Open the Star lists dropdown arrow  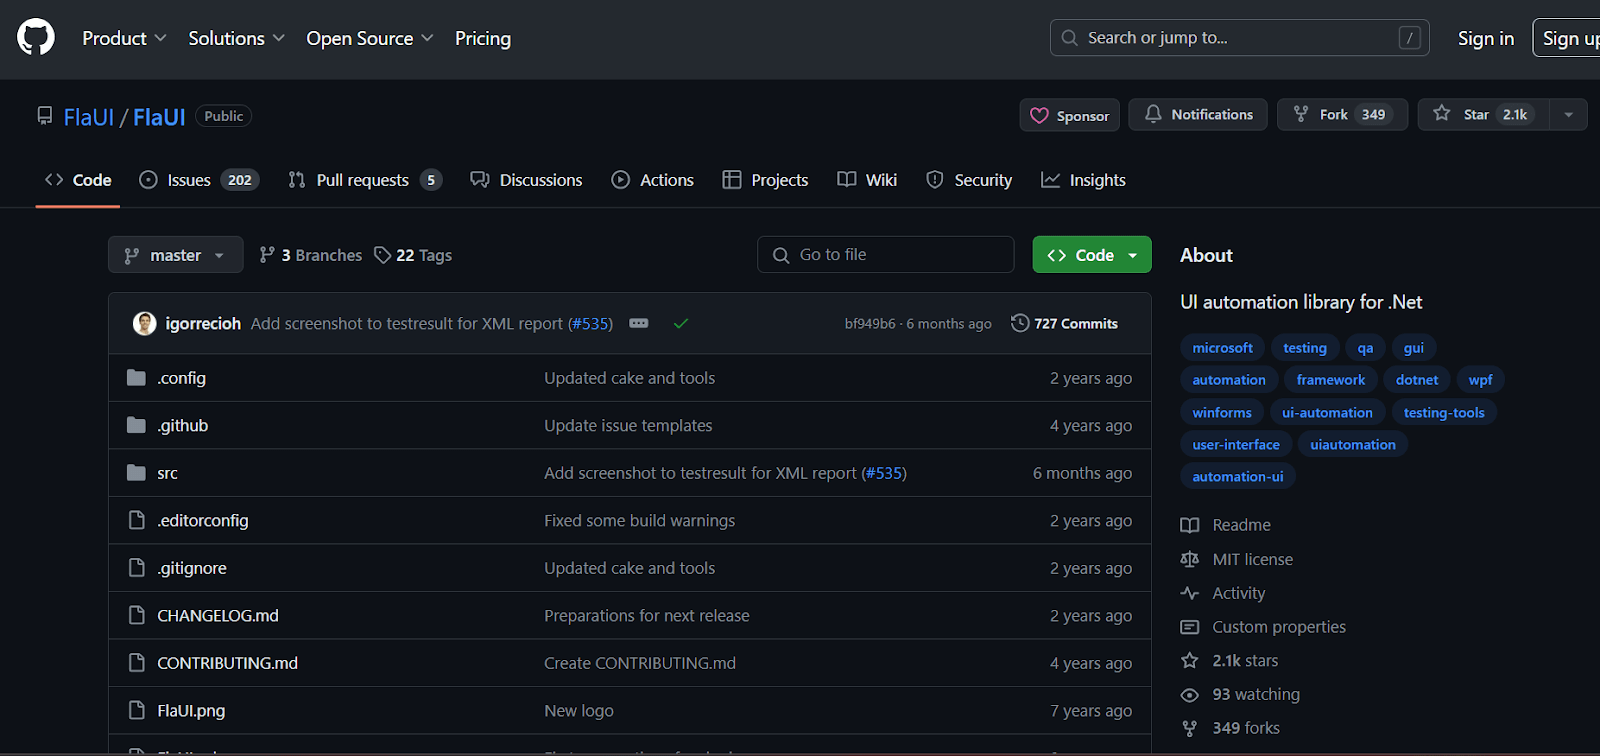(1568, 114)
